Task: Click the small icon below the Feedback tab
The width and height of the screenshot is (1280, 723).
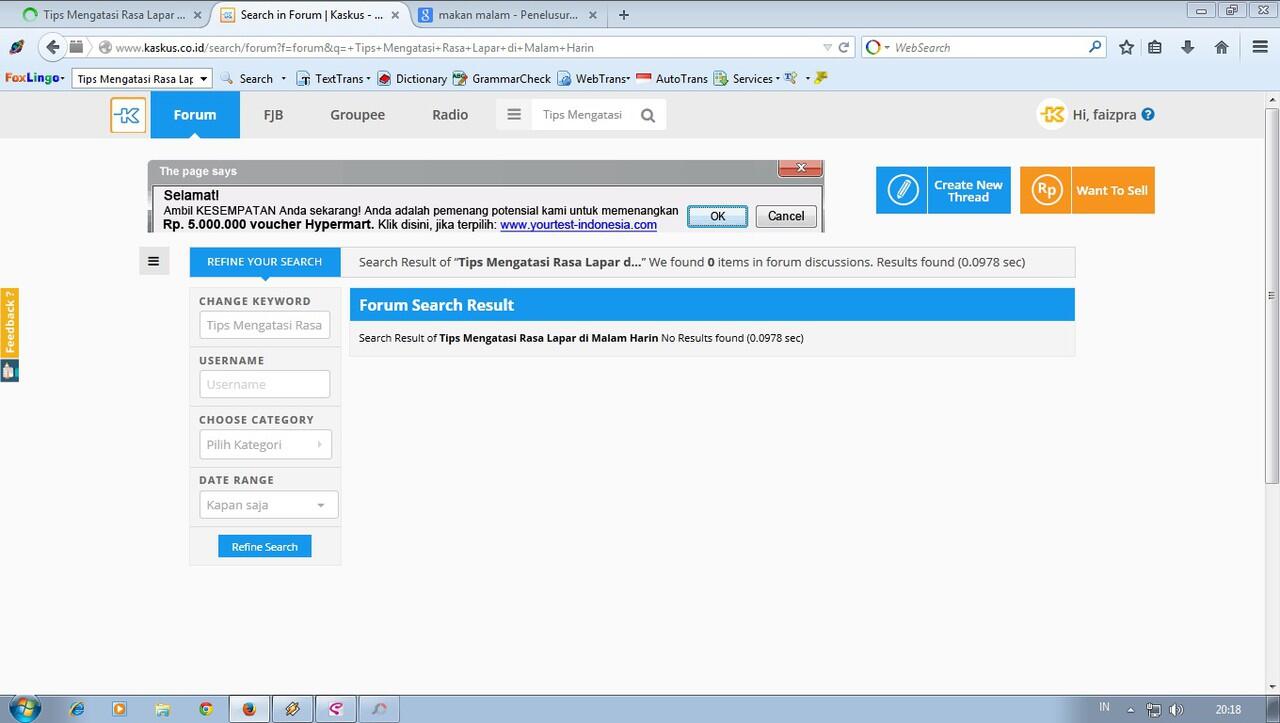Action: click(9, 370)
